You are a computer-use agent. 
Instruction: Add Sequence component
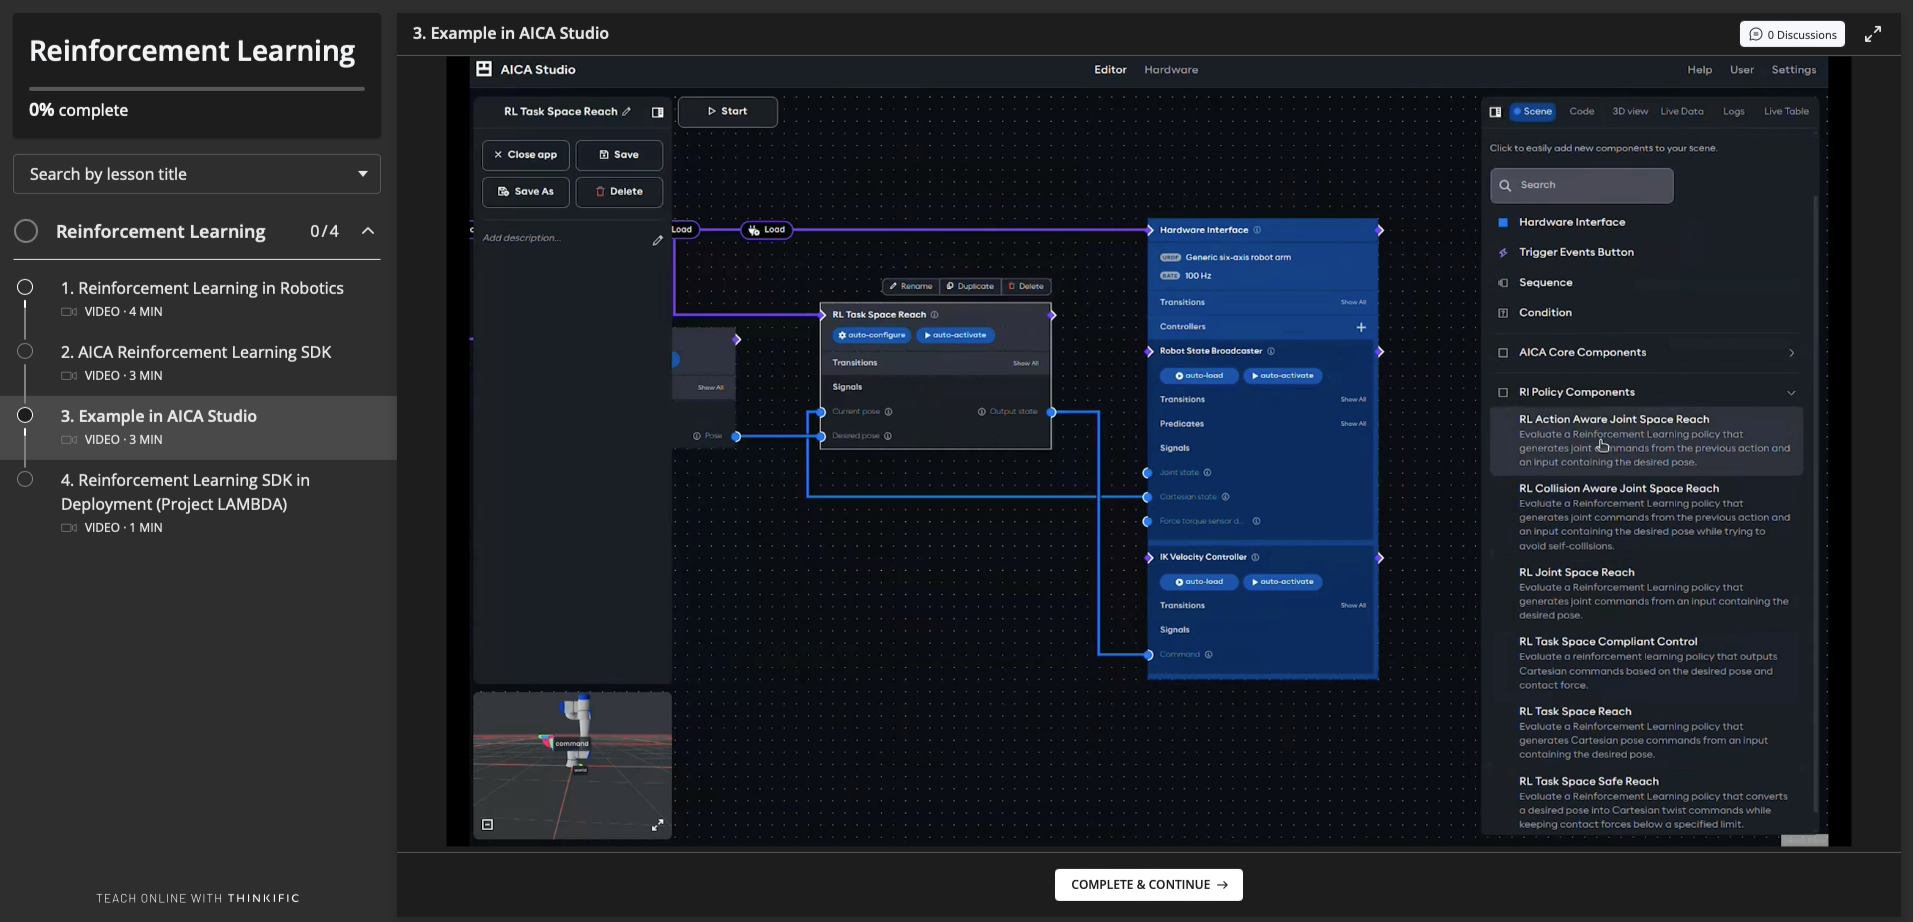point(1545,282)
